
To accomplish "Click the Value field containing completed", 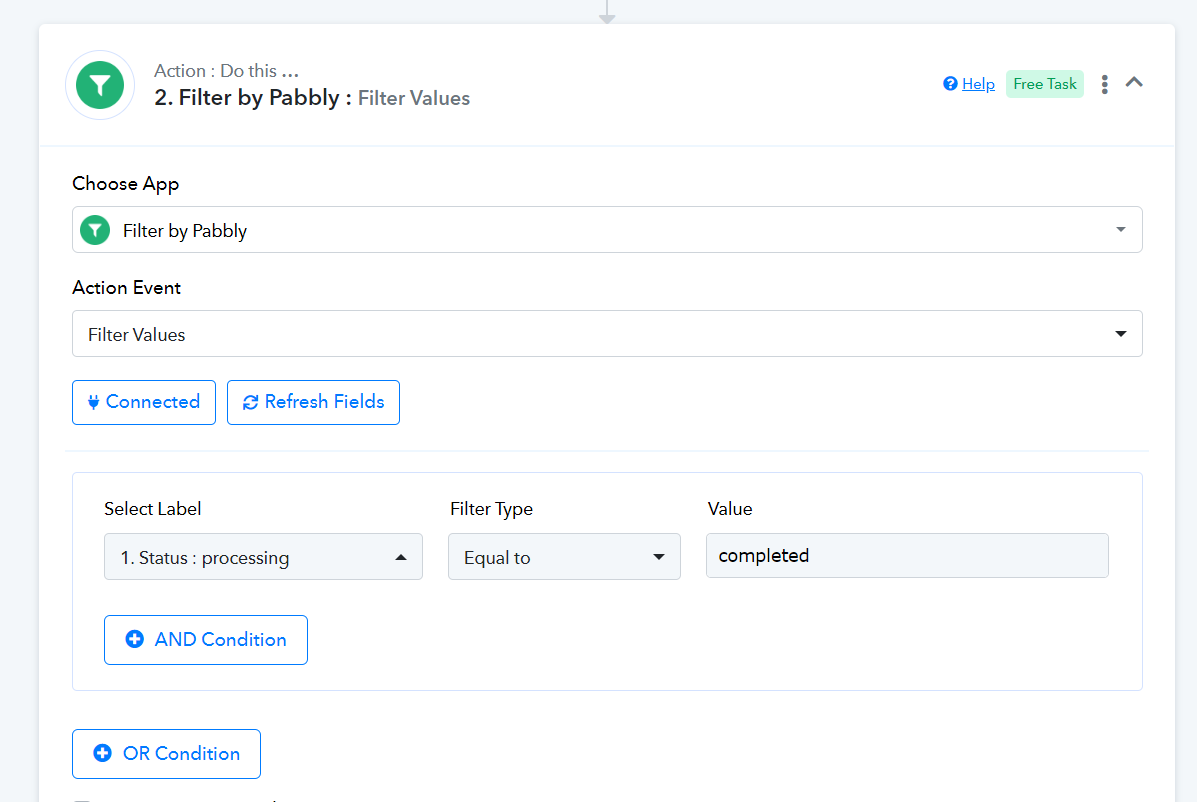I will tap(907, 556).
